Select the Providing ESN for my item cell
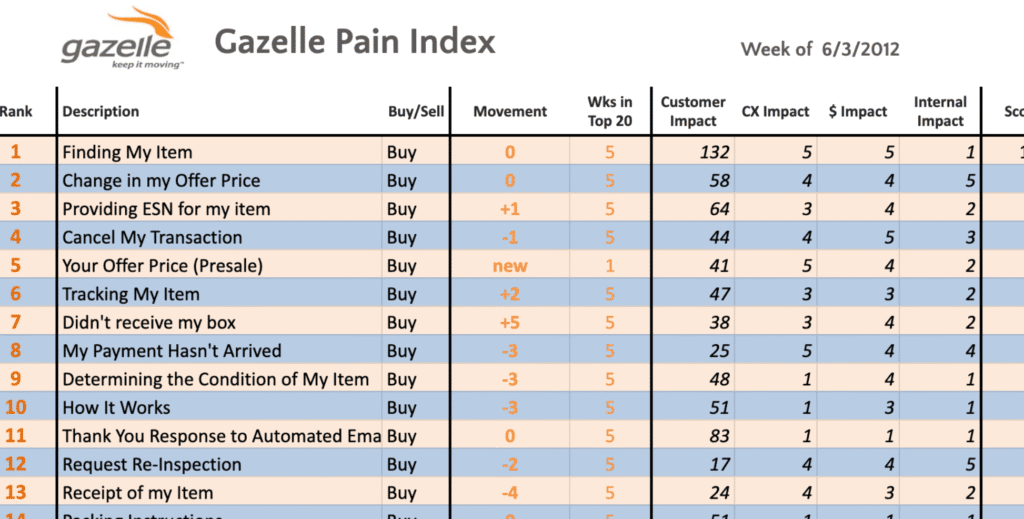 click(166, 209)
